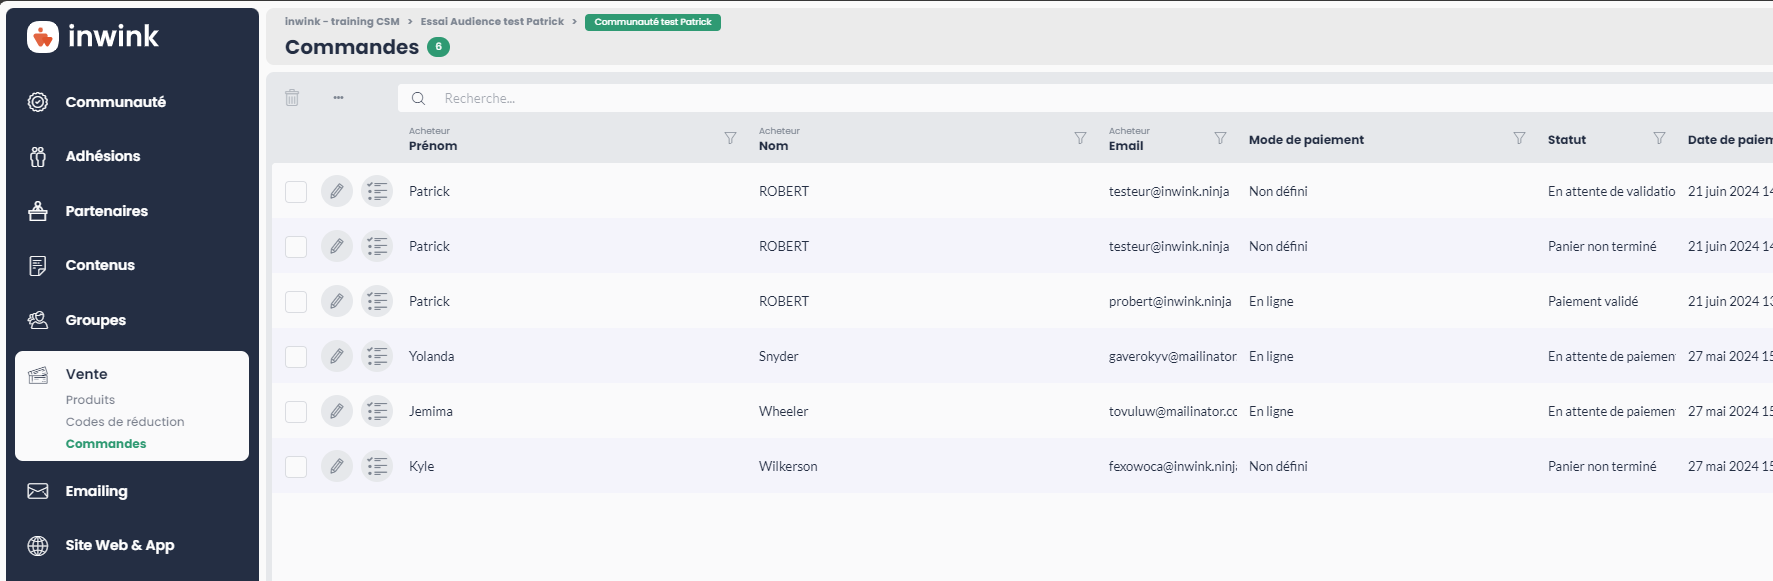Click the Snyder name cell
This screenshot has height=581, width=1773.
(779, 356)
